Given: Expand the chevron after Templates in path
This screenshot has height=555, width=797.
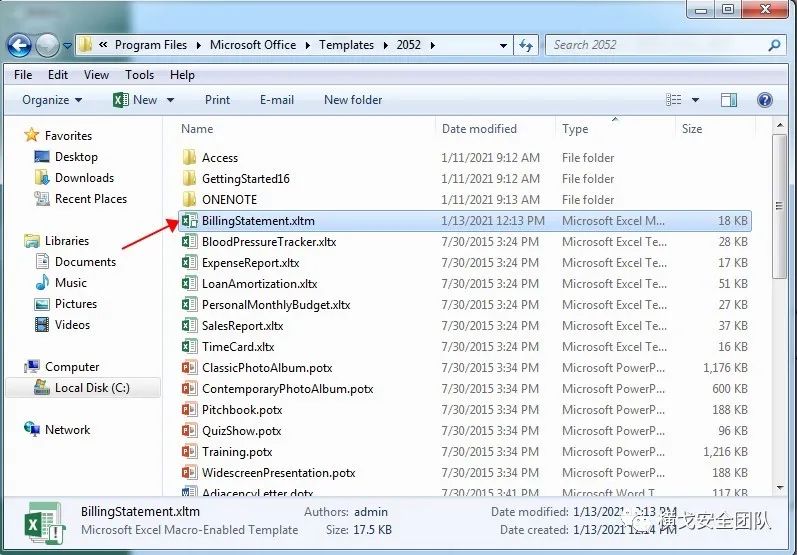Looking at the screenshot, I should [385, 45].
